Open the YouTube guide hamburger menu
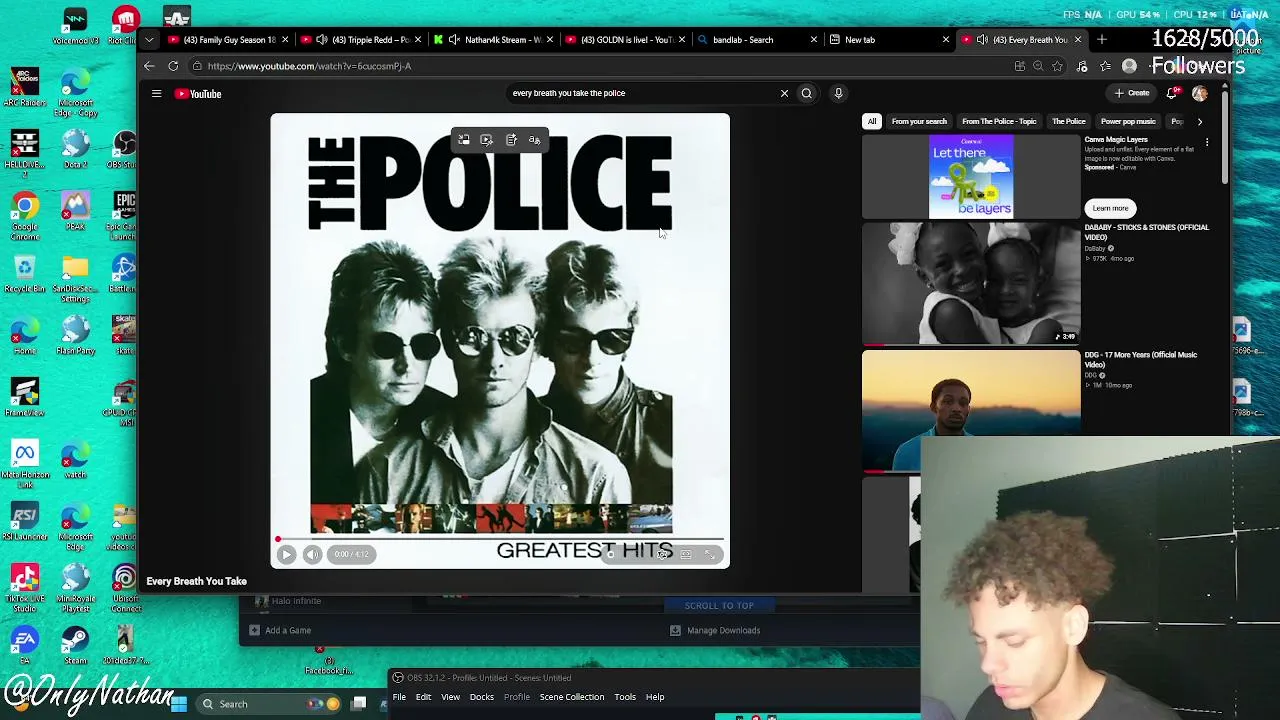The width and height of the screenshot is (1280, 720). click(x=156, y=93)
